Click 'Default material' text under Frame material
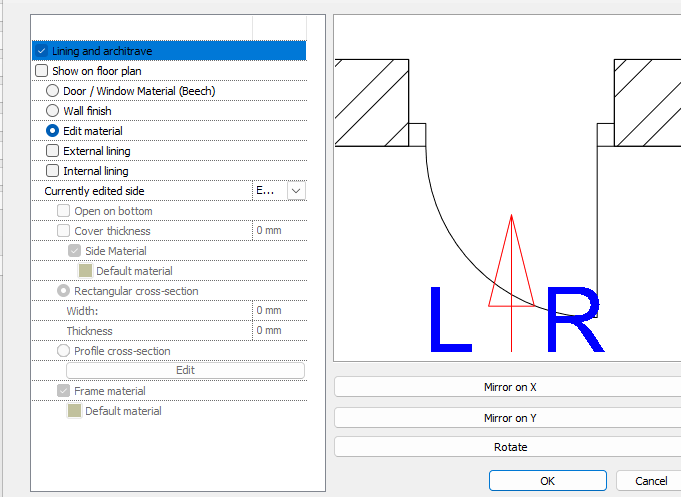Viewport: 681px width, 497px height. (x=123, y=411)
